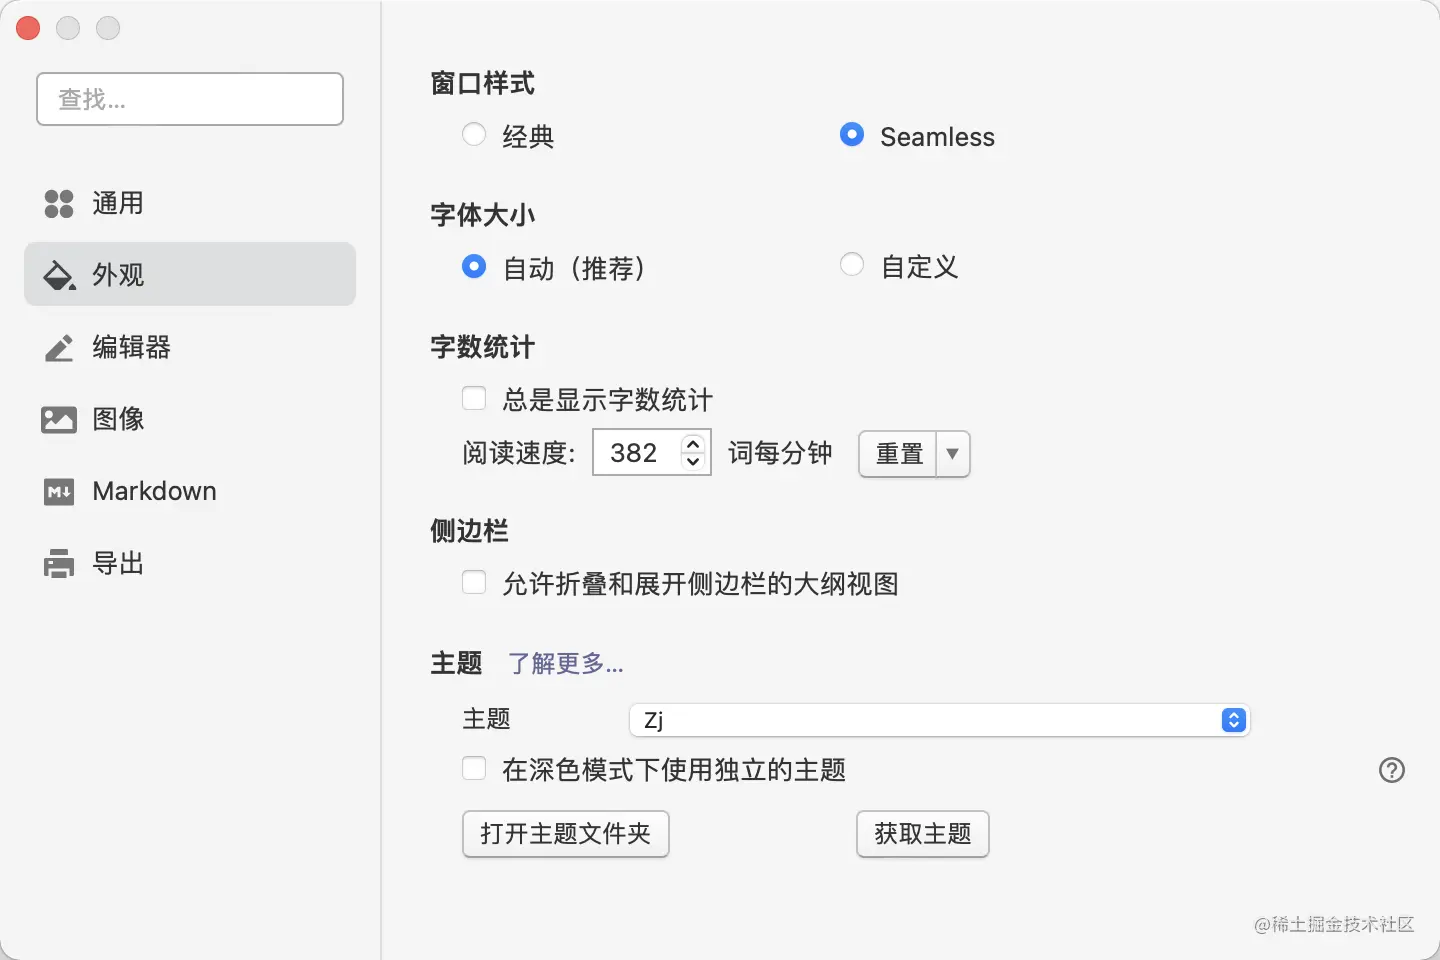
Task: Click 打开主题文件夹 button
Action: tap(566, 834)
